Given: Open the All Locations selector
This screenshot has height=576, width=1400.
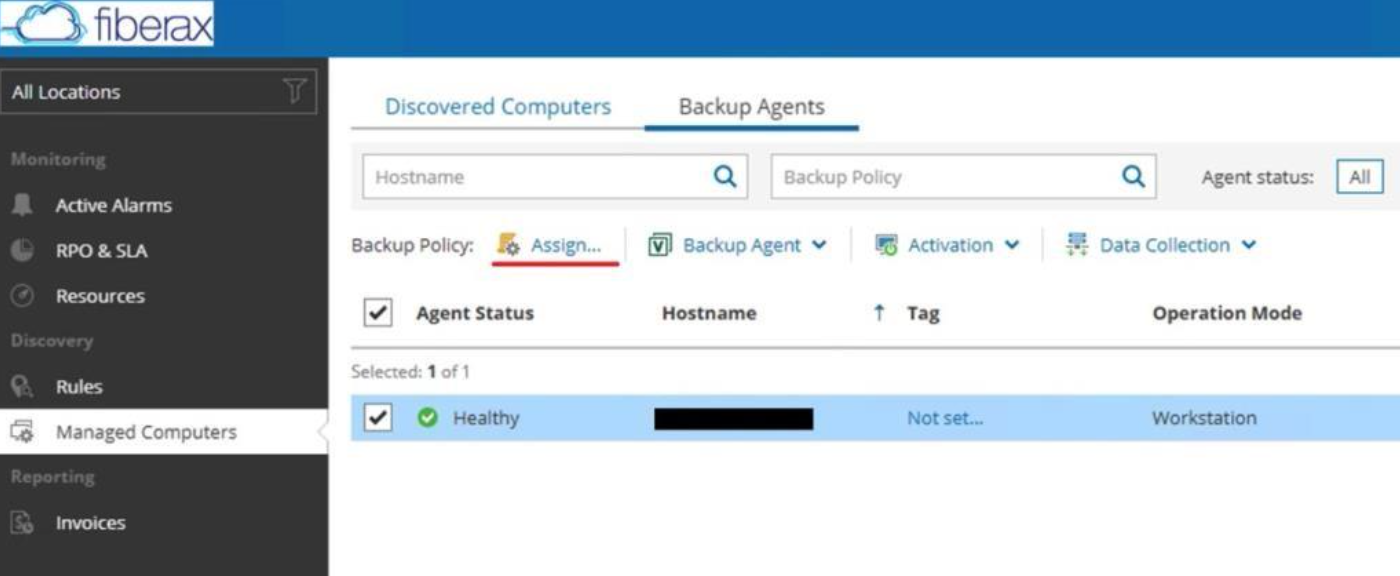Looking at the screenshot, I should (x=159, y=92).
